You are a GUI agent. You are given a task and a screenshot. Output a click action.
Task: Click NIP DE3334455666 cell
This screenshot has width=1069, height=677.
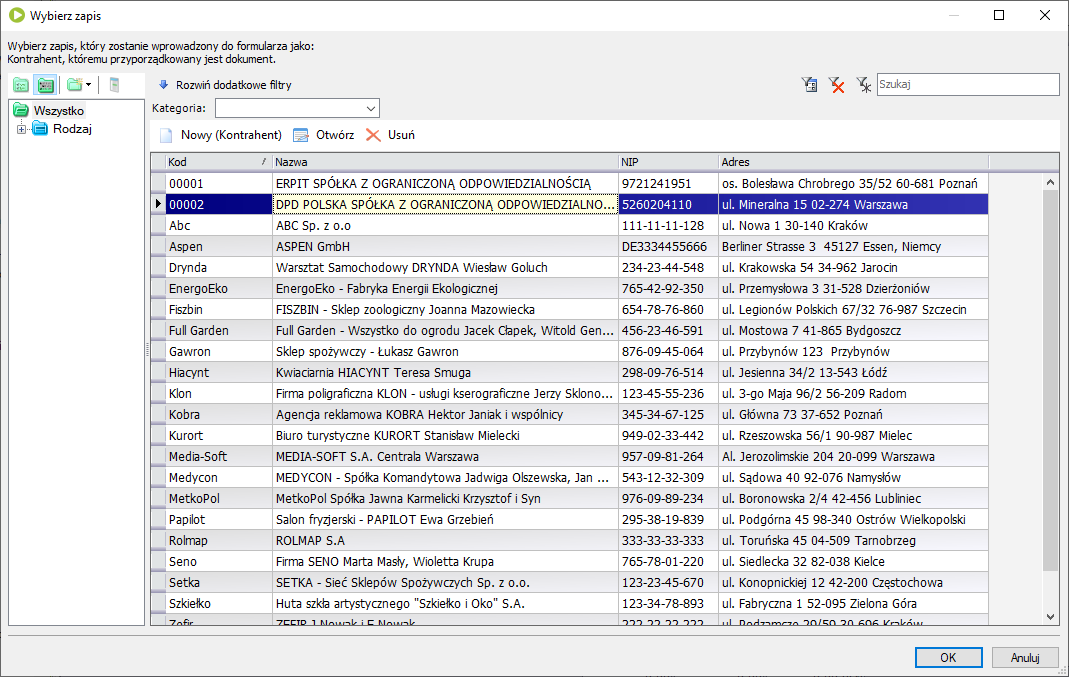[668, 247]
